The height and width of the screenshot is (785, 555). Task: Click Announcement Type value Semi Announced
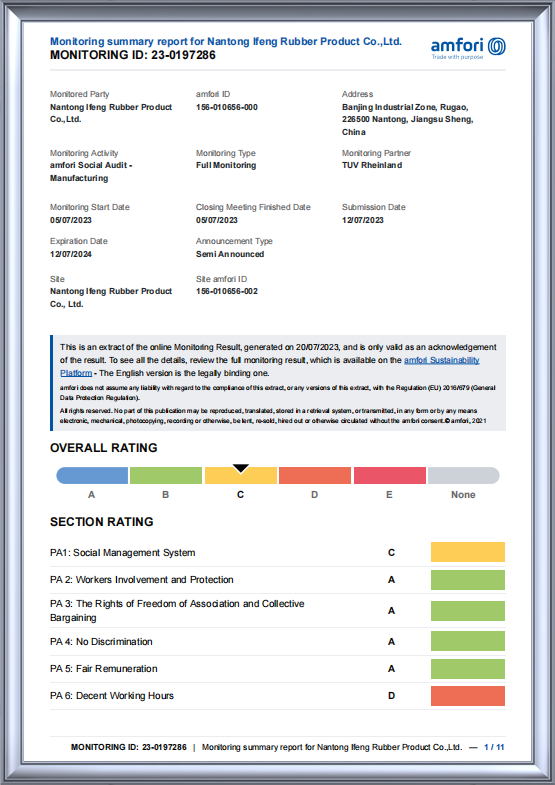[230, 254]
